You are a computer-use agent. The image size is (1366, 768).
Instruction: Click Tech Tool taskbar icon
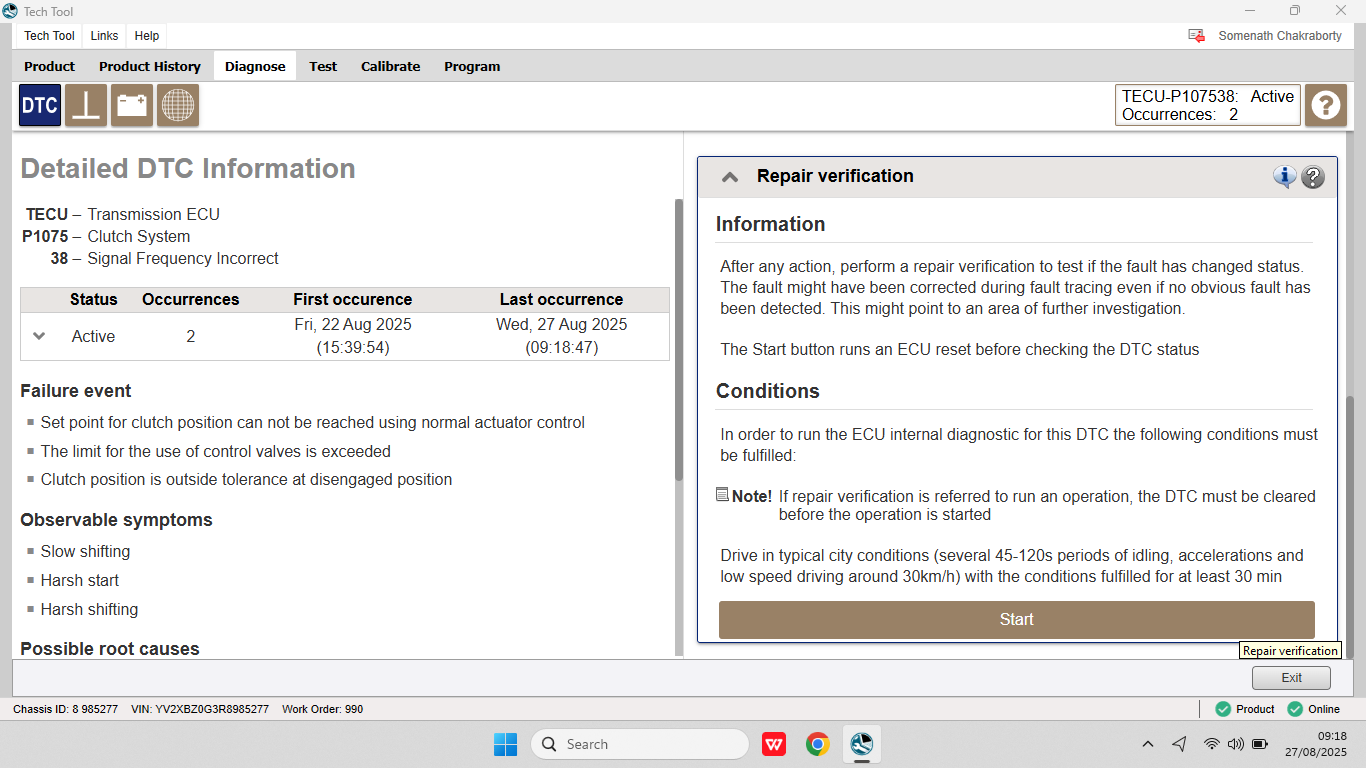click(x=862, y=744)
